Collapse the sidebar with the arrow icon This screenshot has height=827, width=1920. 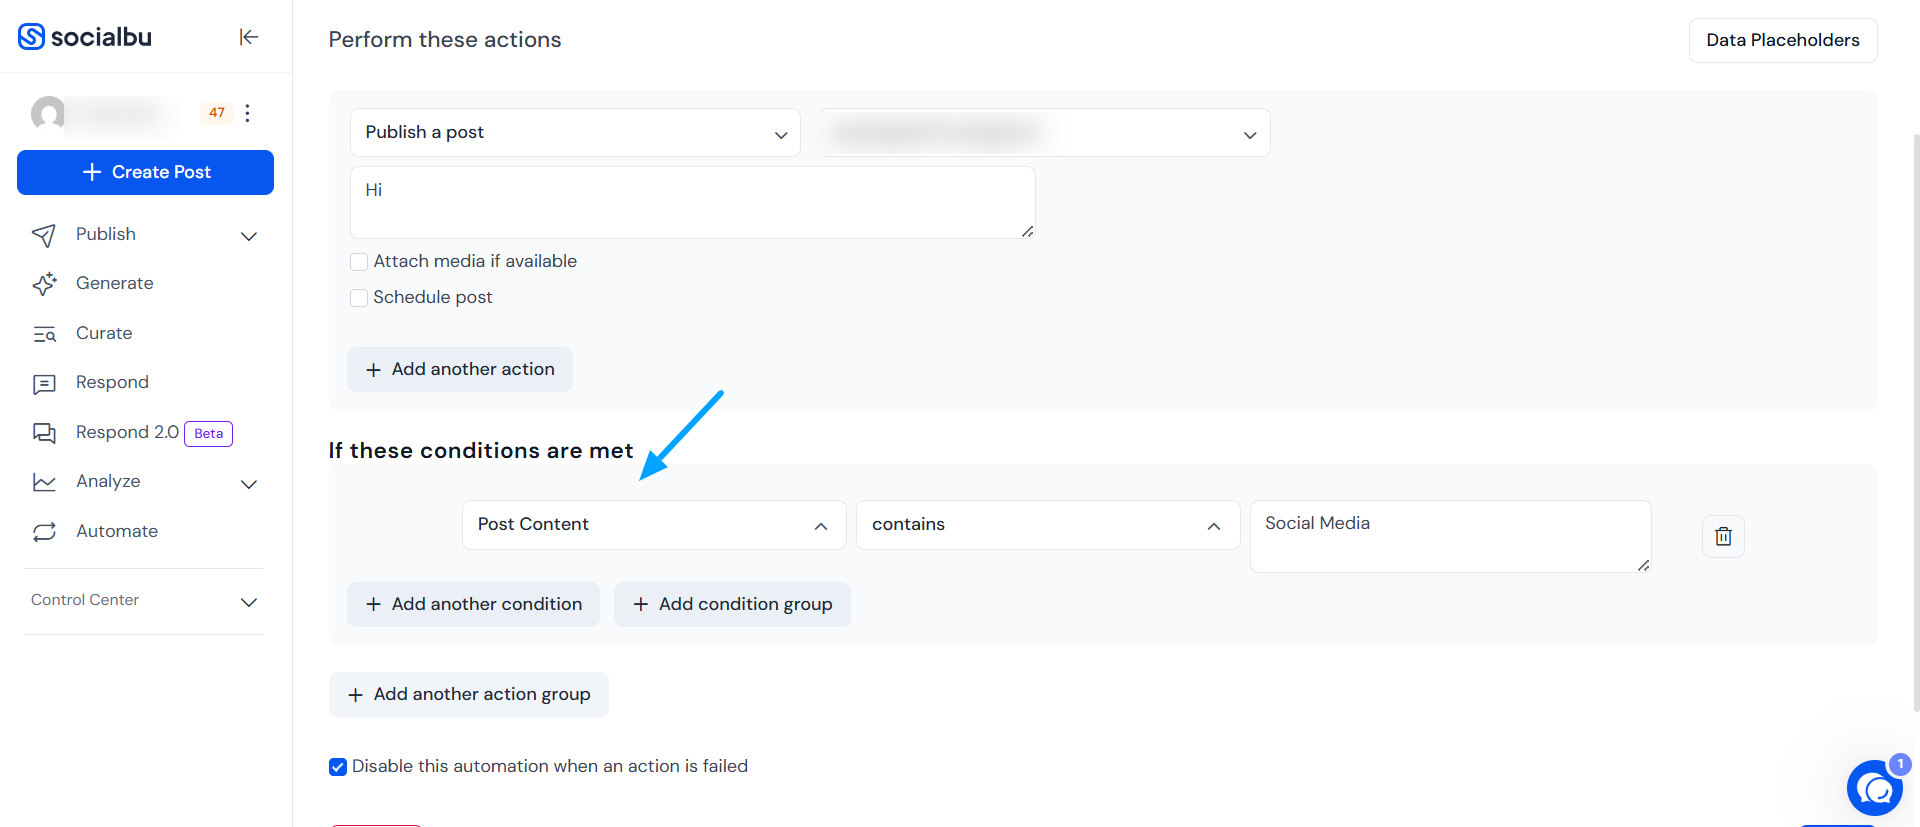249,37
